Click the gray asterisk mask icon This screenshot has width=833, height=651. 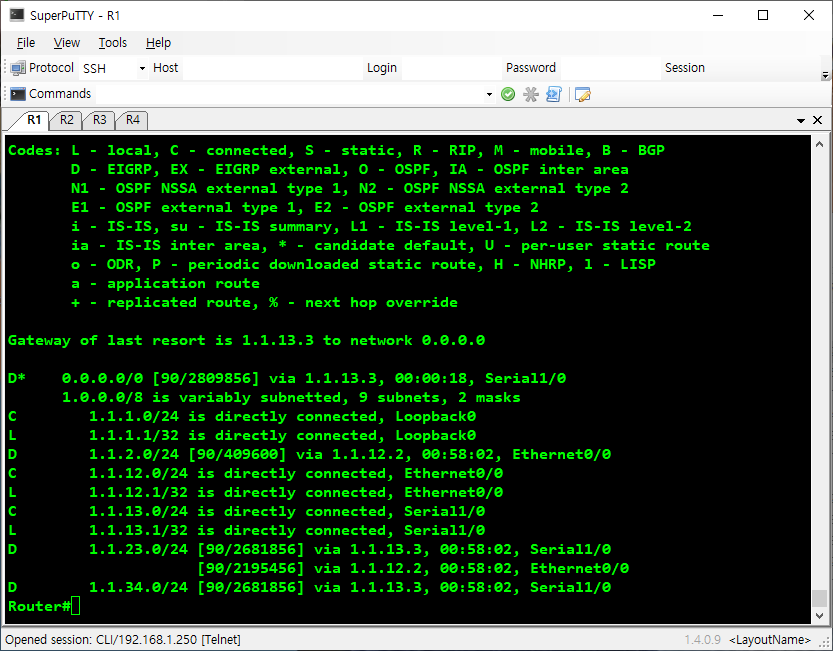531,95
